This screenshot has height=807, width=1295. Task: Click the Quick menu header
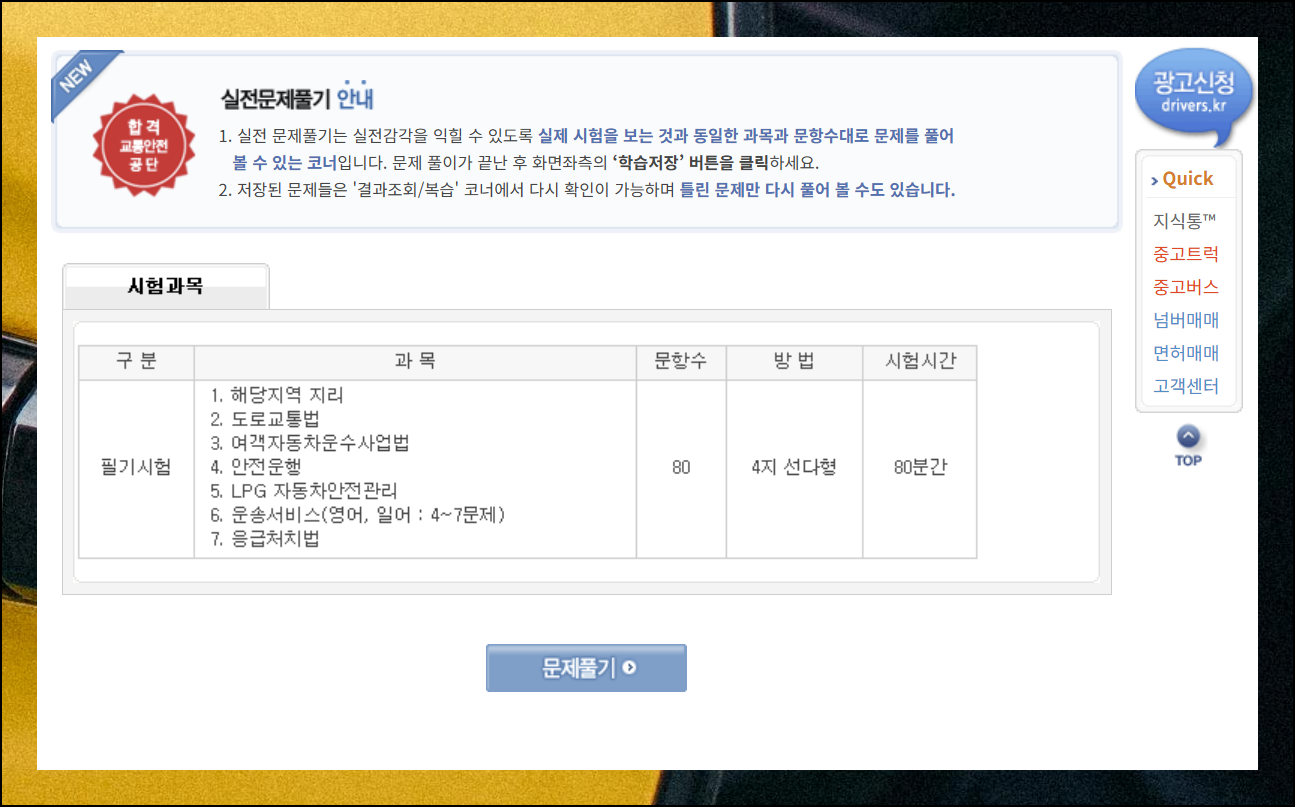1182,179
